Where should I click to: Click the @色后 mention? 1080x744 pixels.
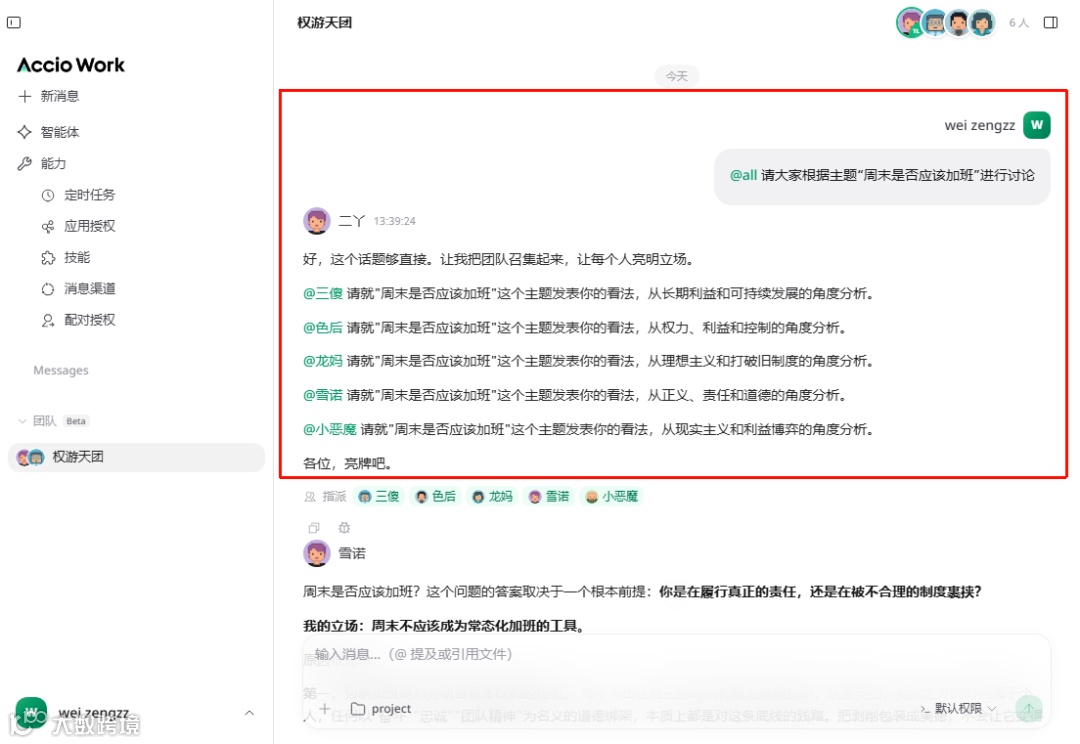pyautogui.click(x=323, y=328)
